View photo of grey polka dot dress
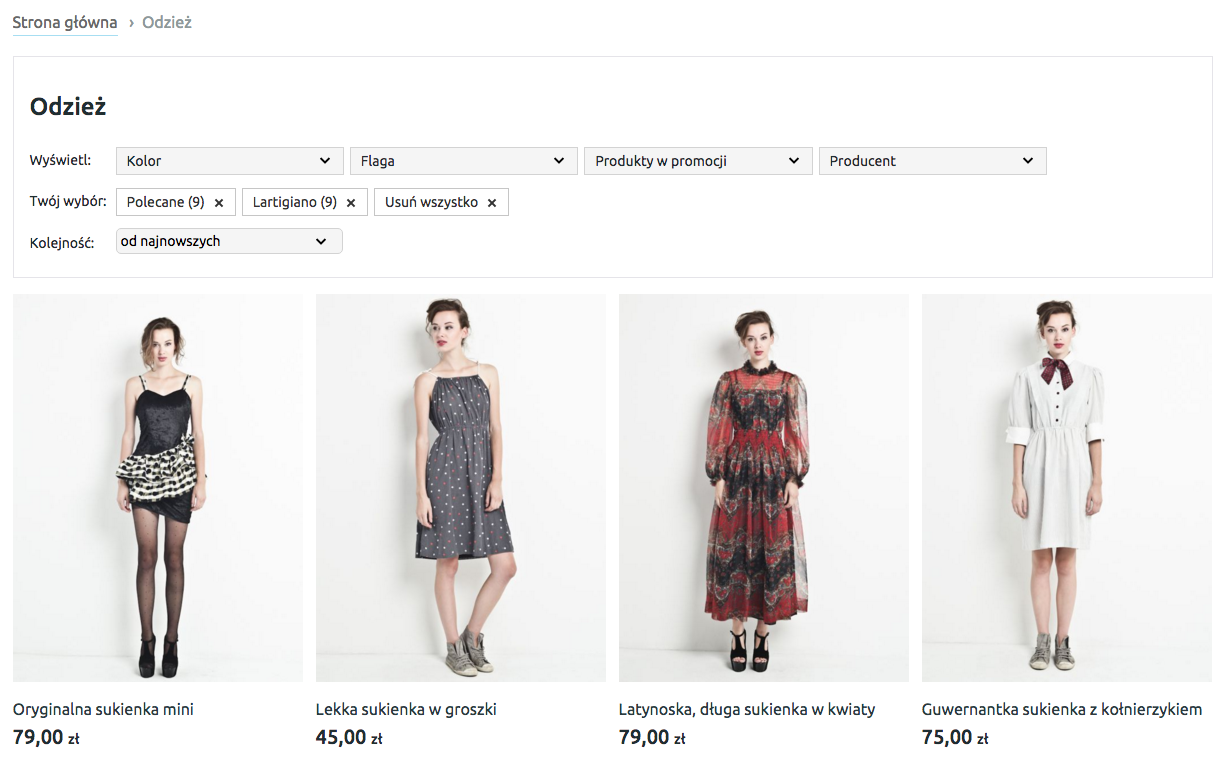This screenshot has width=1228, height=766. [x=461, y=488]
